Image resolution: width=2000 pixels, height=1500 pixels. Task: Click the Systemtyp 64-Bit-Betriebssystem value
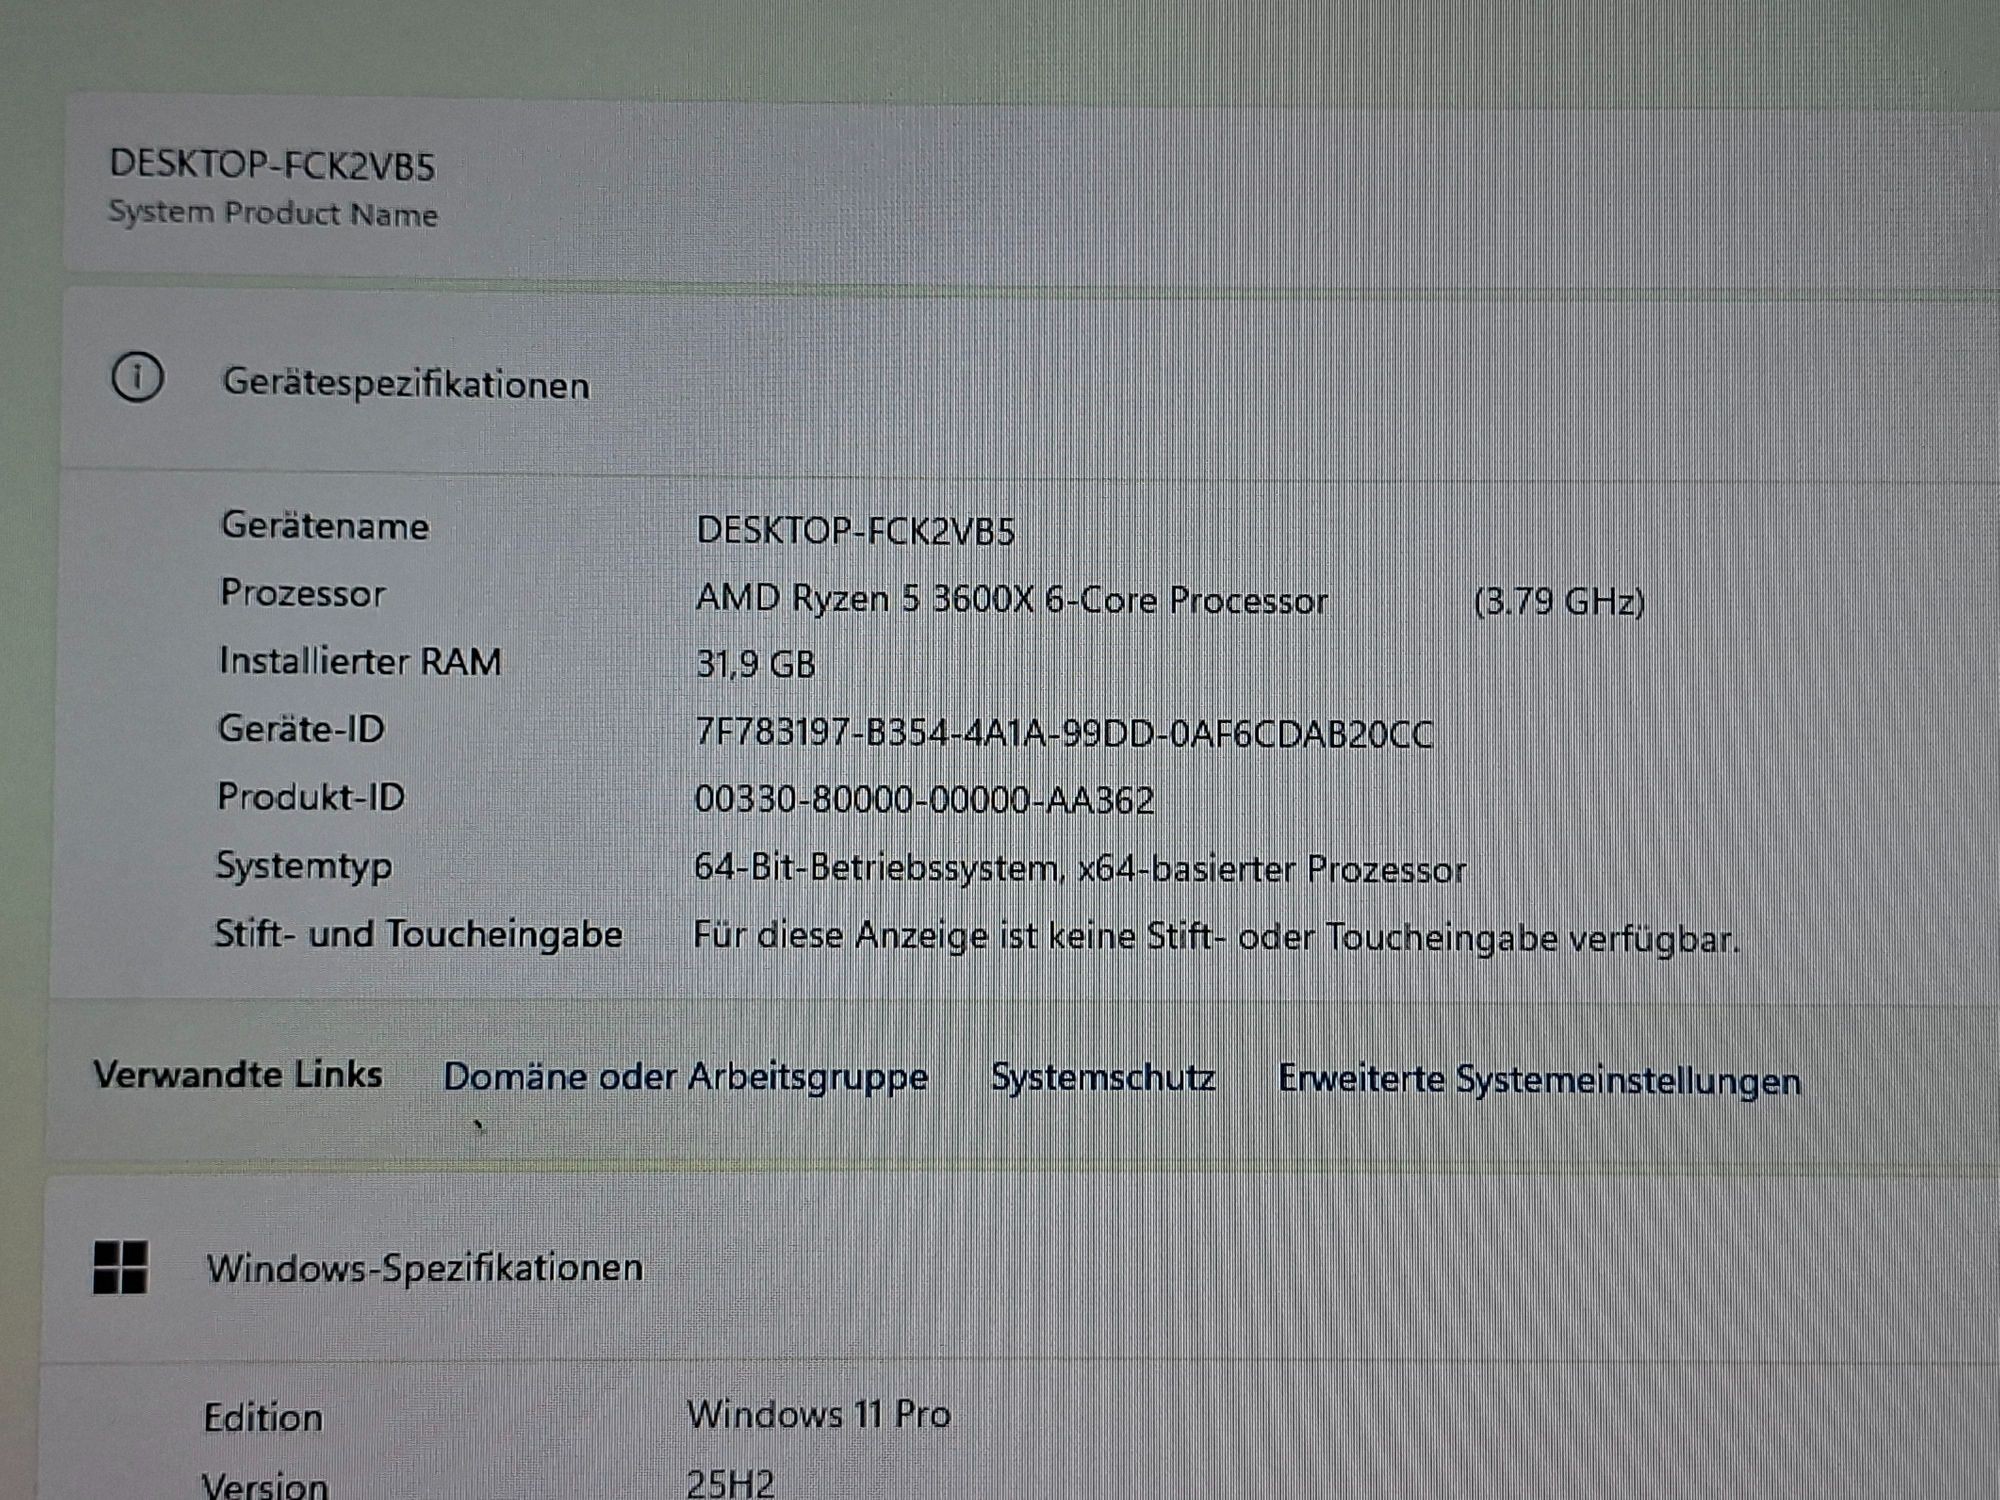click(x=1079, y=869)
